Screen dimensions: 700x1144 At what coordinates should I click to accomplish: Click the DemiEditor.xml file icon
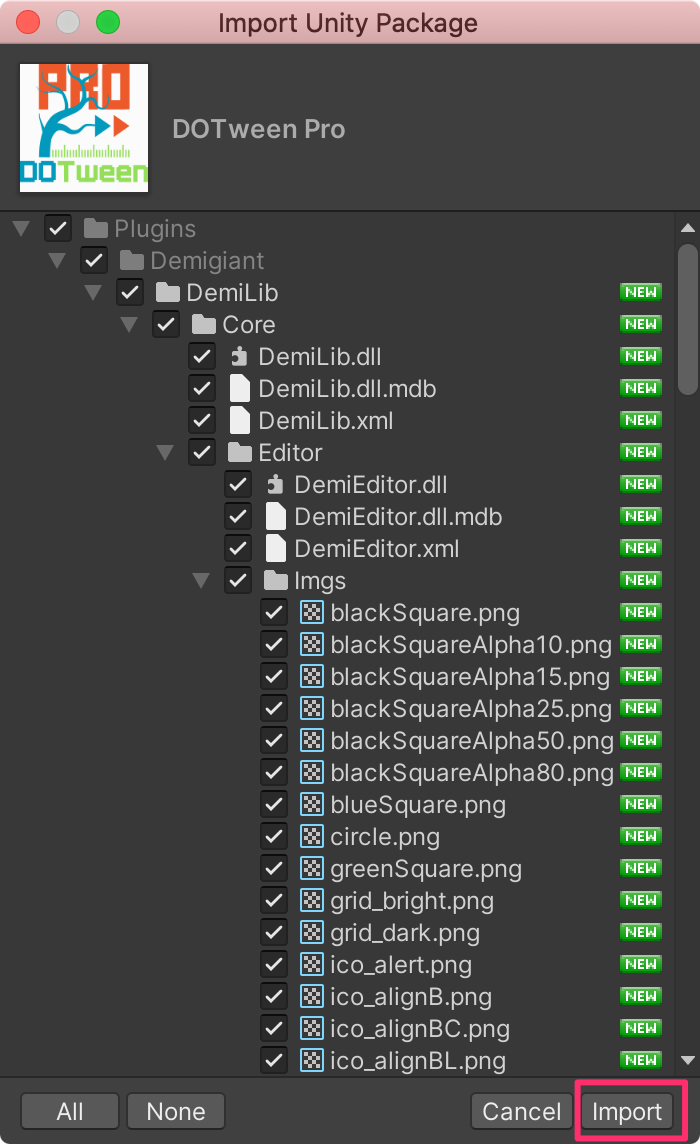click(275, 549)
